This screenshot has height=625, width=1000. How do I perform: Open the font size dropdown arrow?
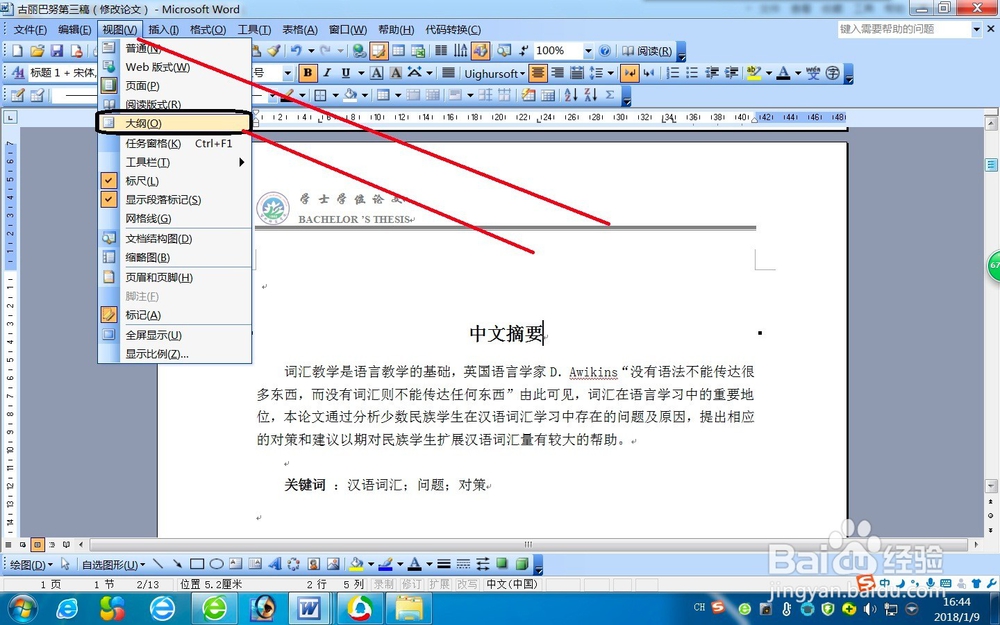click(288, 73)
